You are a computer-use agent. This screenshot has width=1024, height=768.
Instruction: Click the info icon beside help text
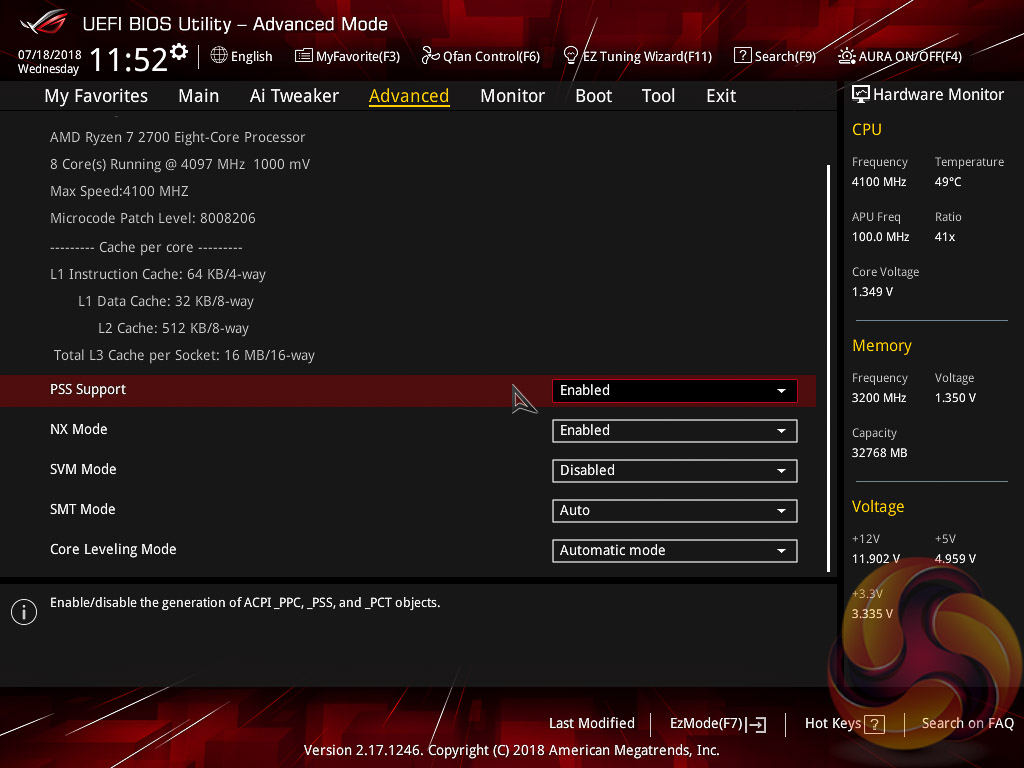pos(24,612)
